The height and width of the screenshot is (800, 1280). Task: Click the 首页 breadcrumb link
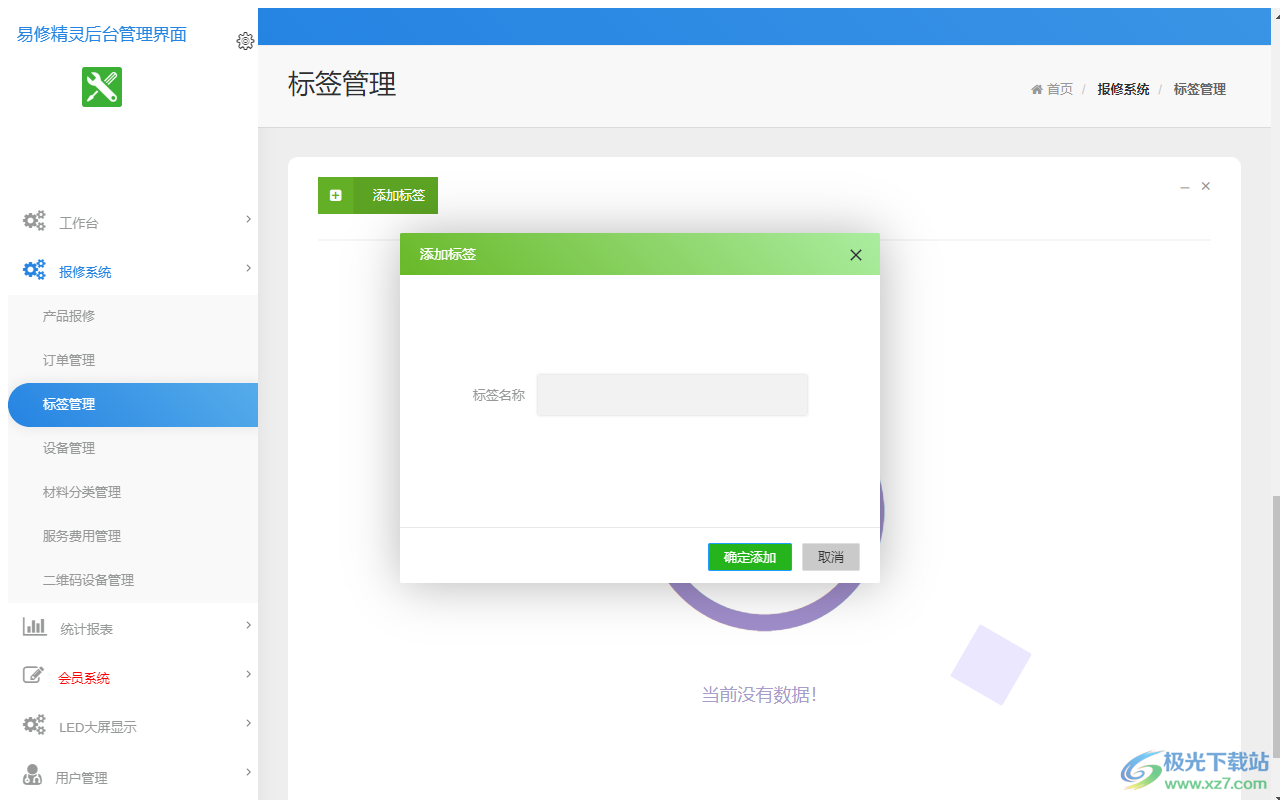[x=1058, y=89]
